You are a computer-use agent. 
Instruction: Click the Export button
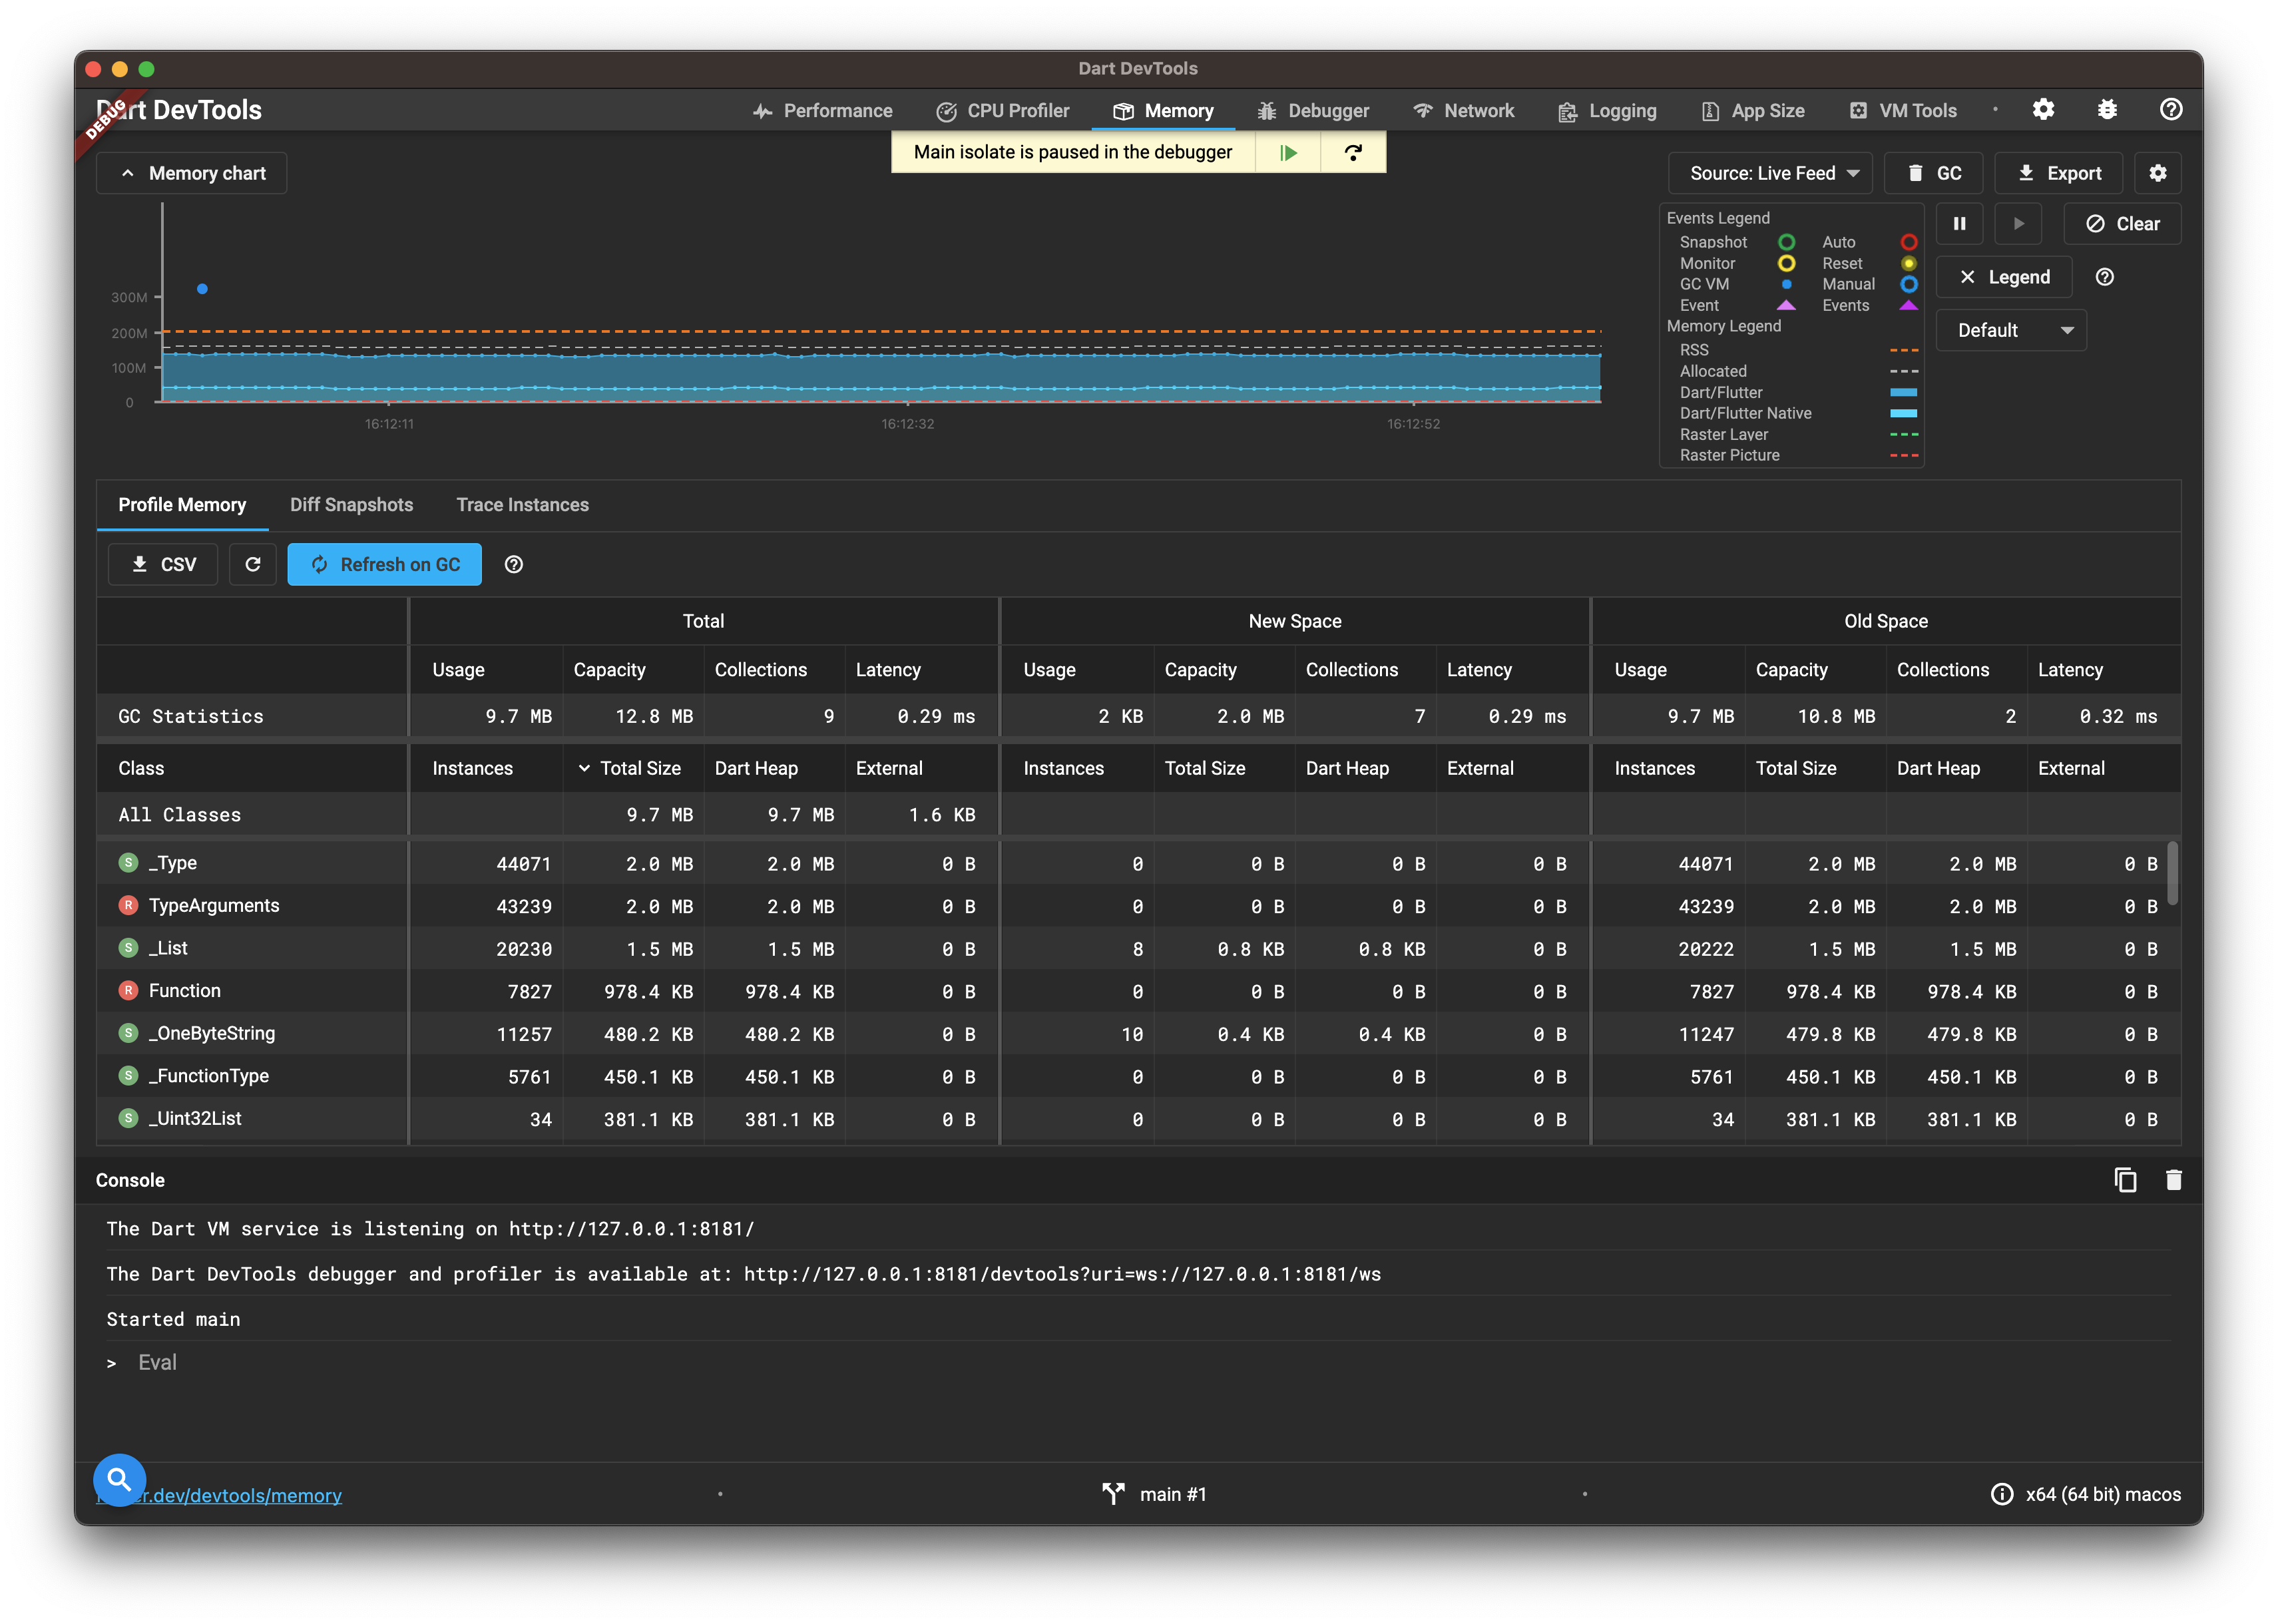pyautogui.click(x=2059, y=173)
